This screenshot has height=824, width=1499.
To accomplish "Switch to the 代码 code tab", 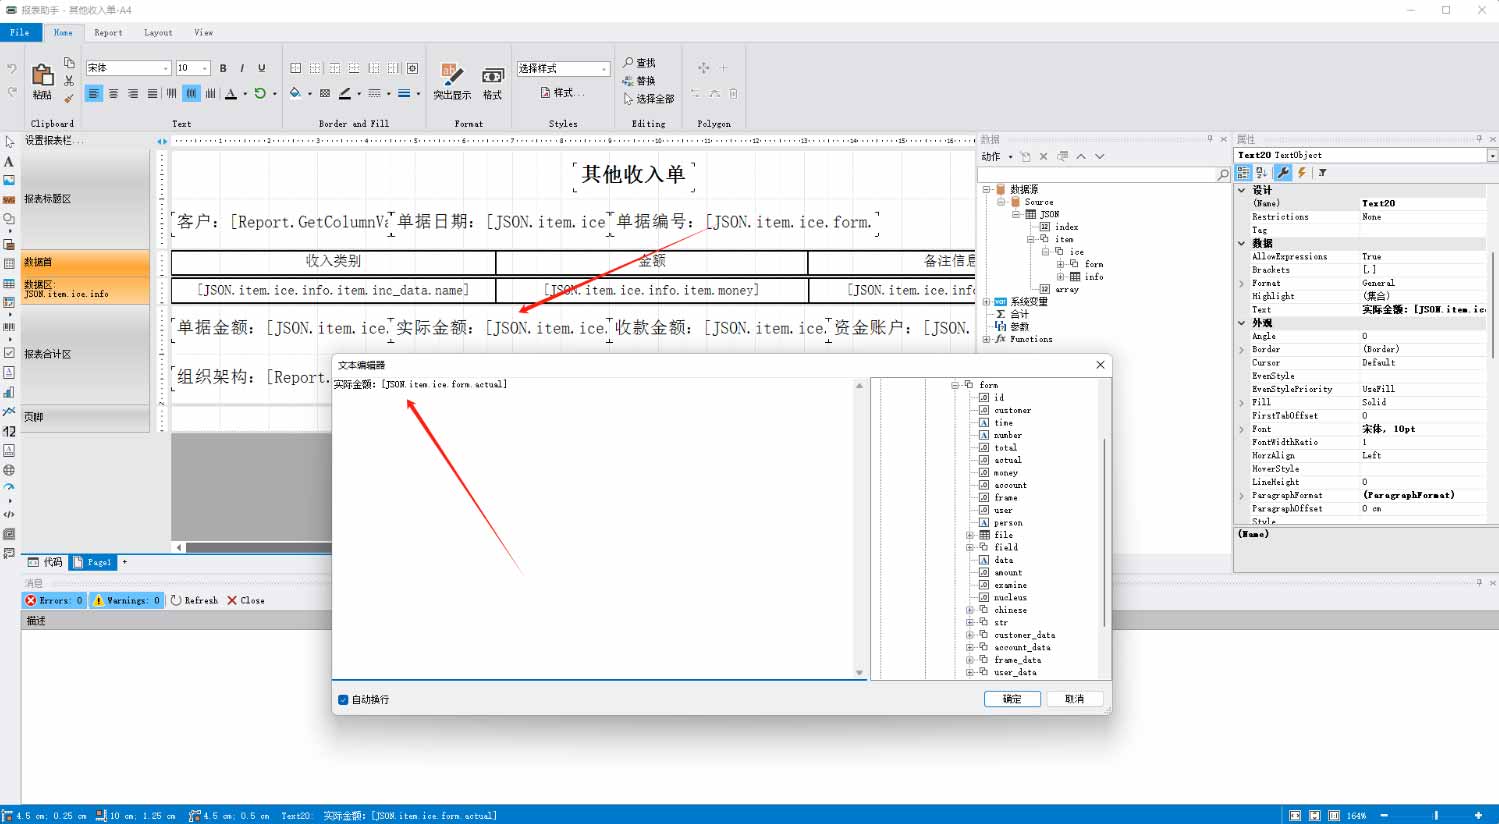I will pos(45,562).
